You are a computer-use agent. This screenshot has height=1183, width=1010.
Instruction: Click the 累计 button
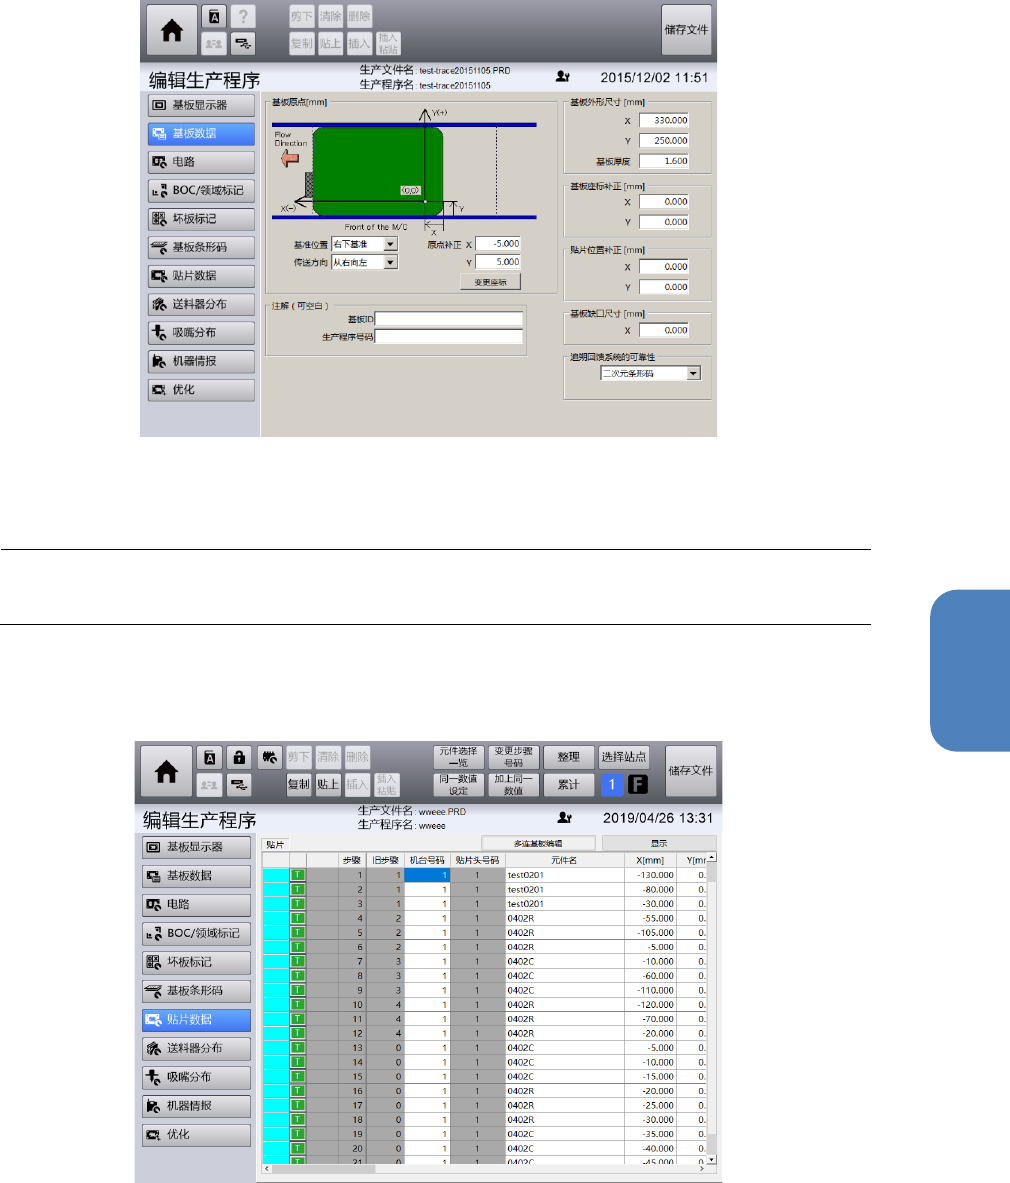(569, 785)
